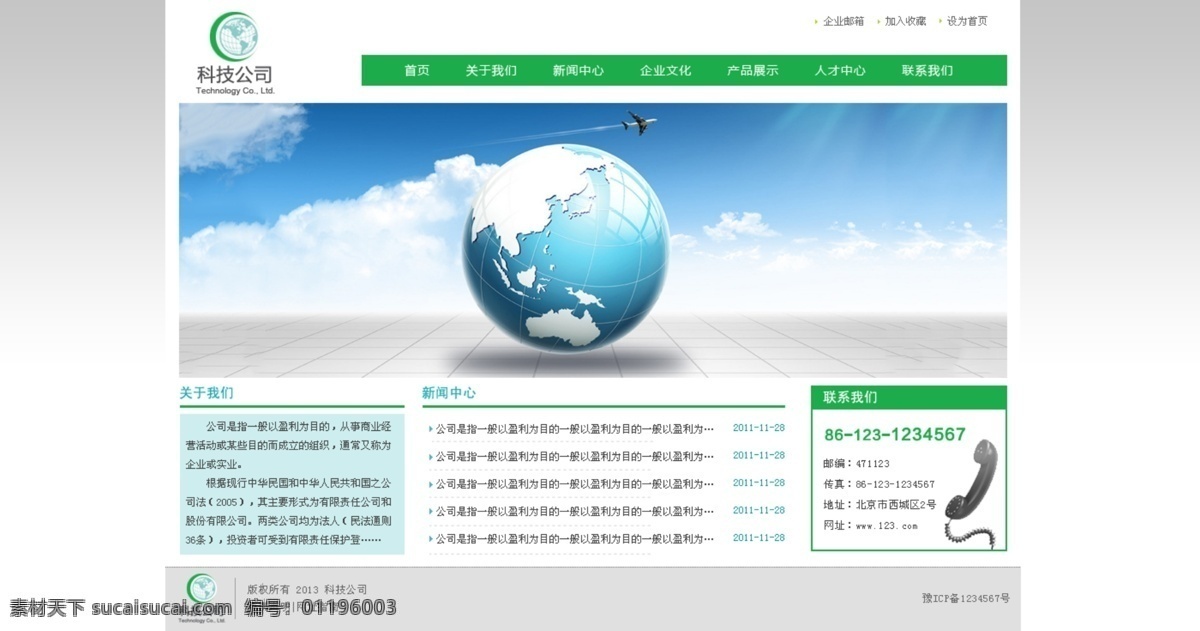Go to the 首页 menu item

(x=417, y=71)
